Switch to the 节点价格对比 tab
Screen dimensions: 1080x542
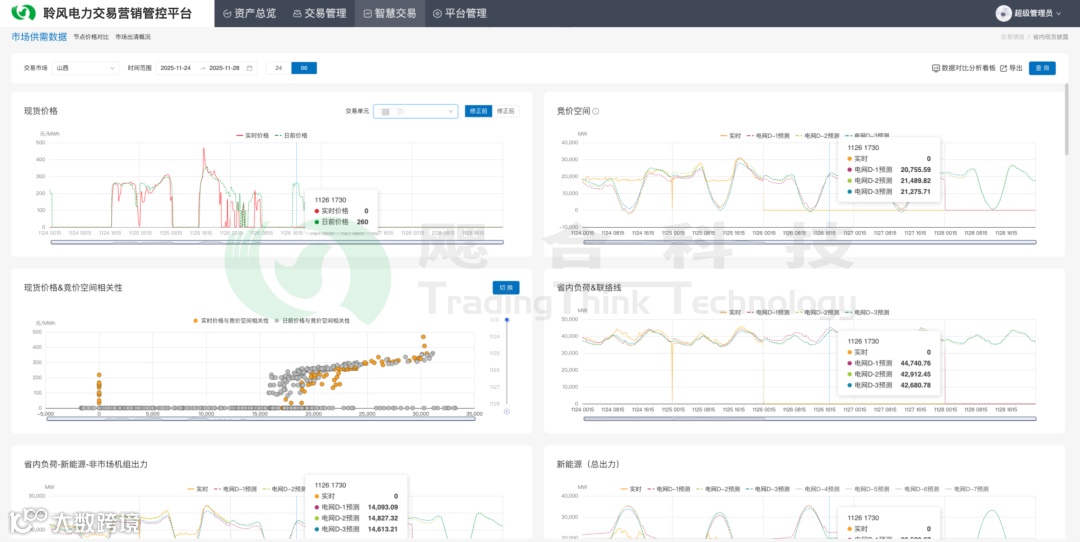pos(91,37)
